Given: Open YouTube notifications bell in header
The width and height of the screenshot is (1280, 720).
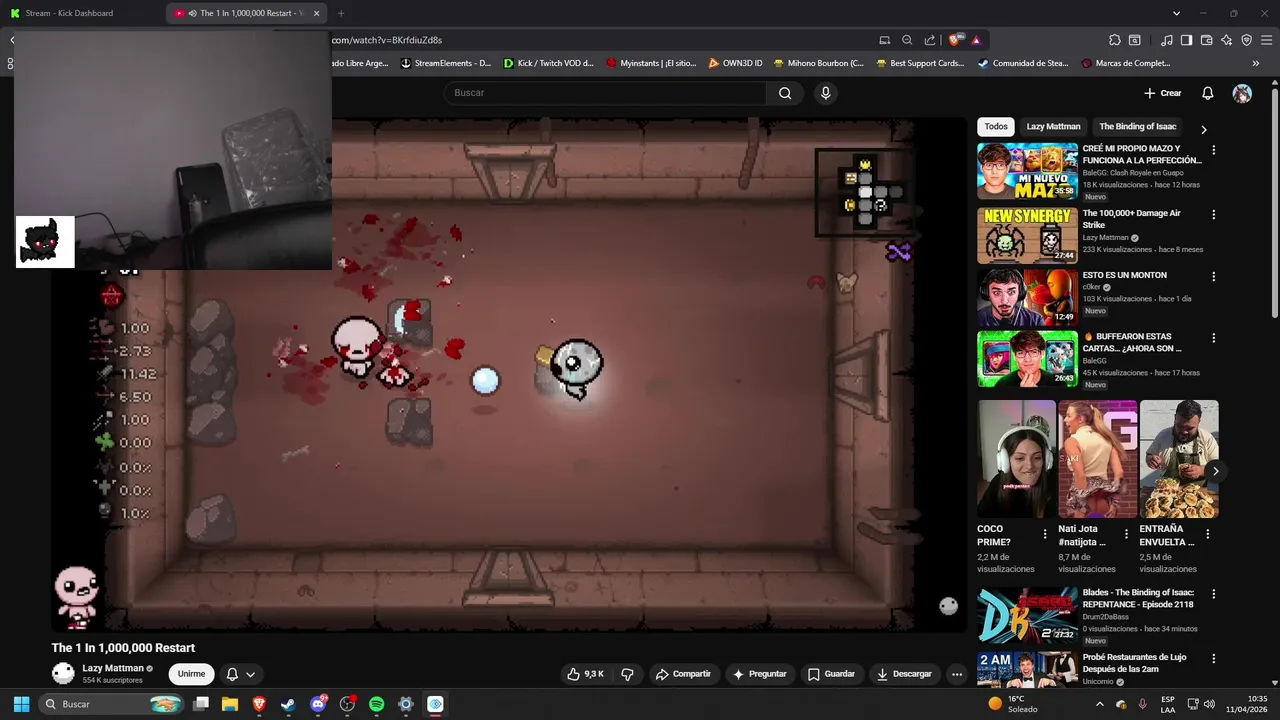Looking at the screenshot, I should coord(1207,93).
